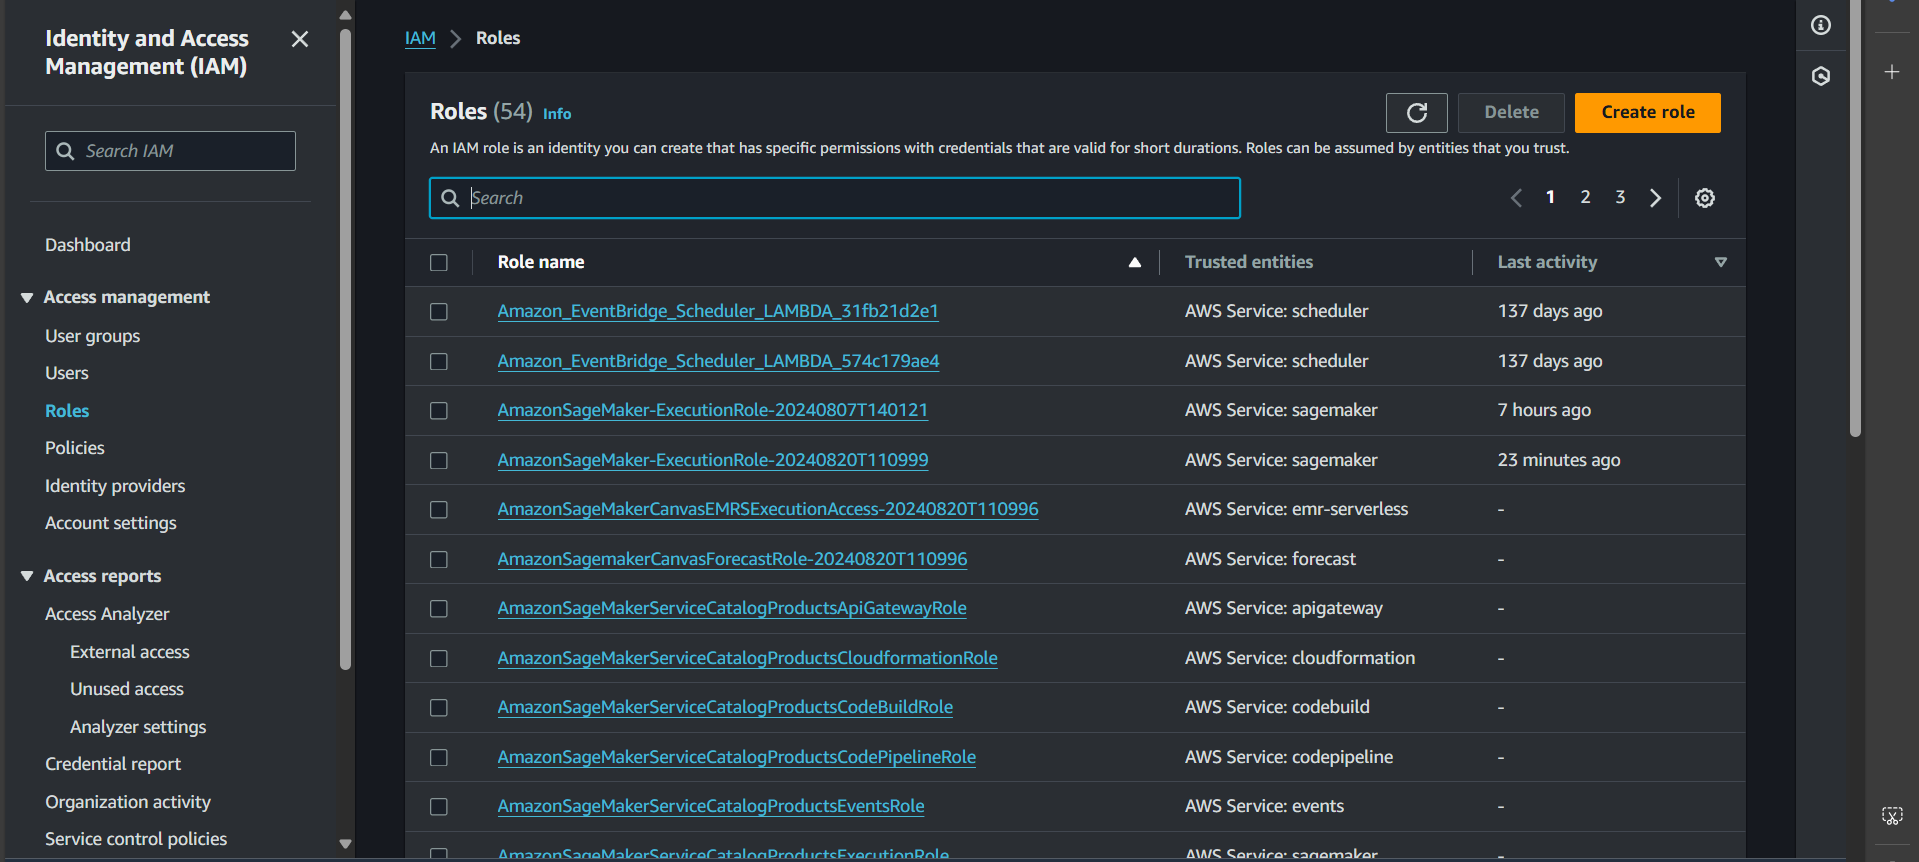The height and width of the screenshot is (862, 1919).
Task: Click the previous page arrow
Action: tap(1516, 198)
